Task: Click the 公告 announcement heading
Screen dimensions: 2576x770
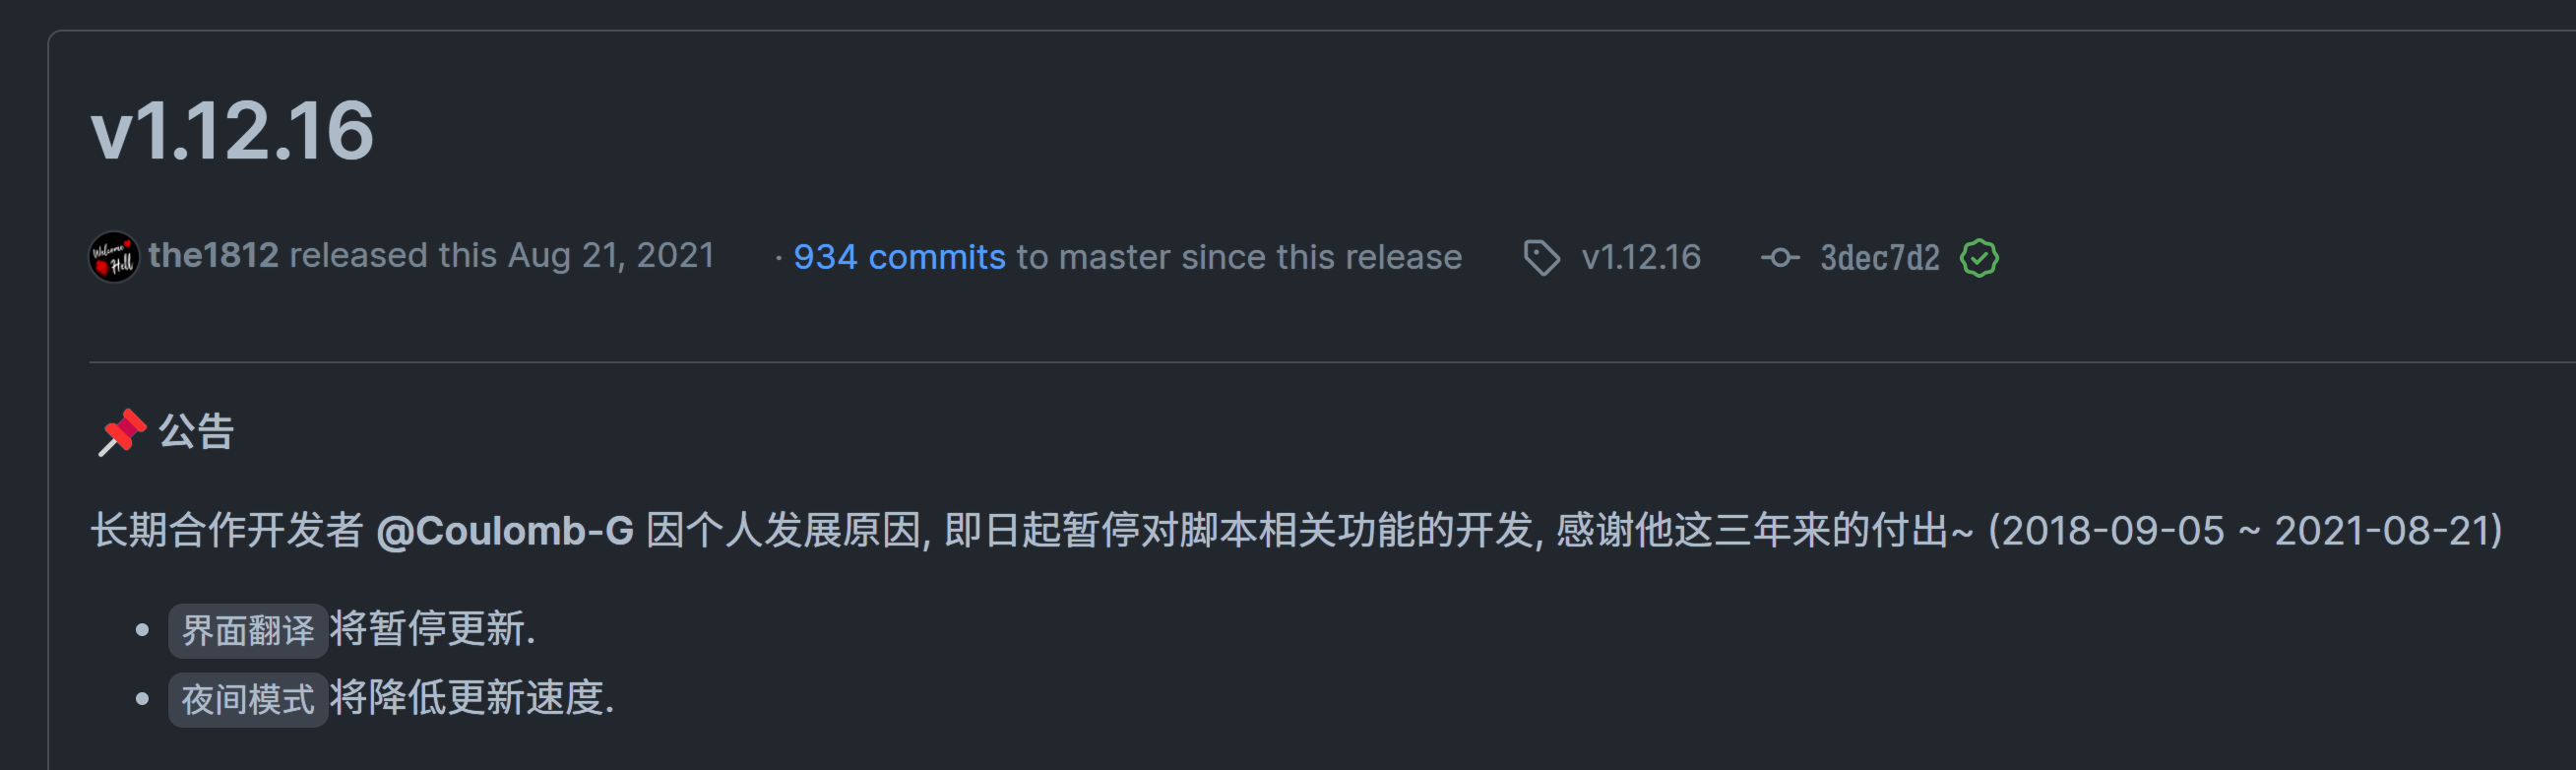Action: pyautogui.click(x=196, y=432)
